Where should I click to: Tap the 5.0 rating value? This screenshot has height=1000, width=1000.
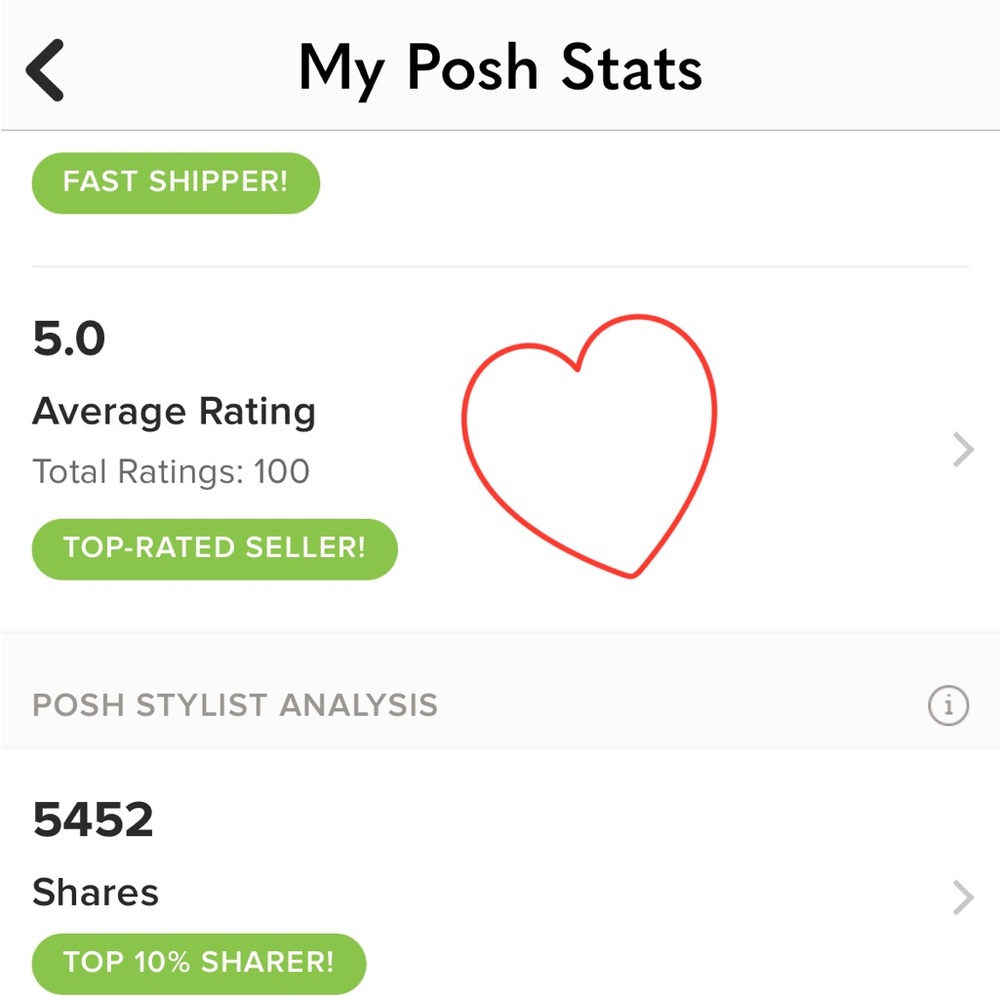[x=69, y=341]
